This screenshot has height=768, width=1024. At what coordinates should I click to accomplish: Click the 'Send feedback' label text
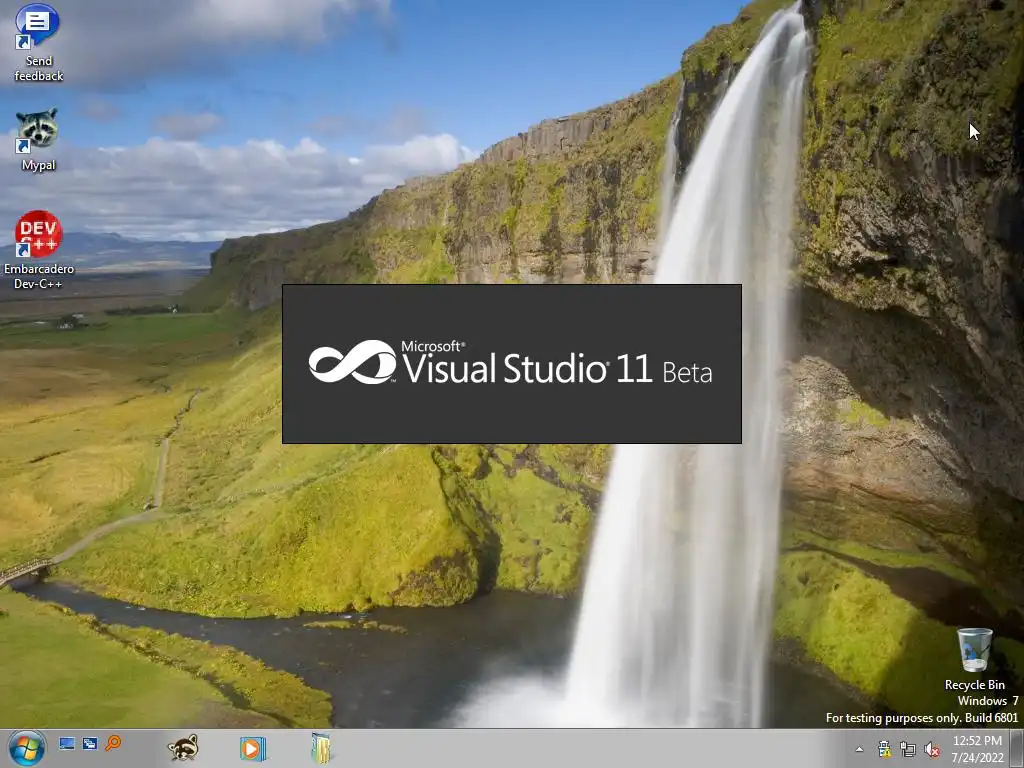(x=39, y=69)
